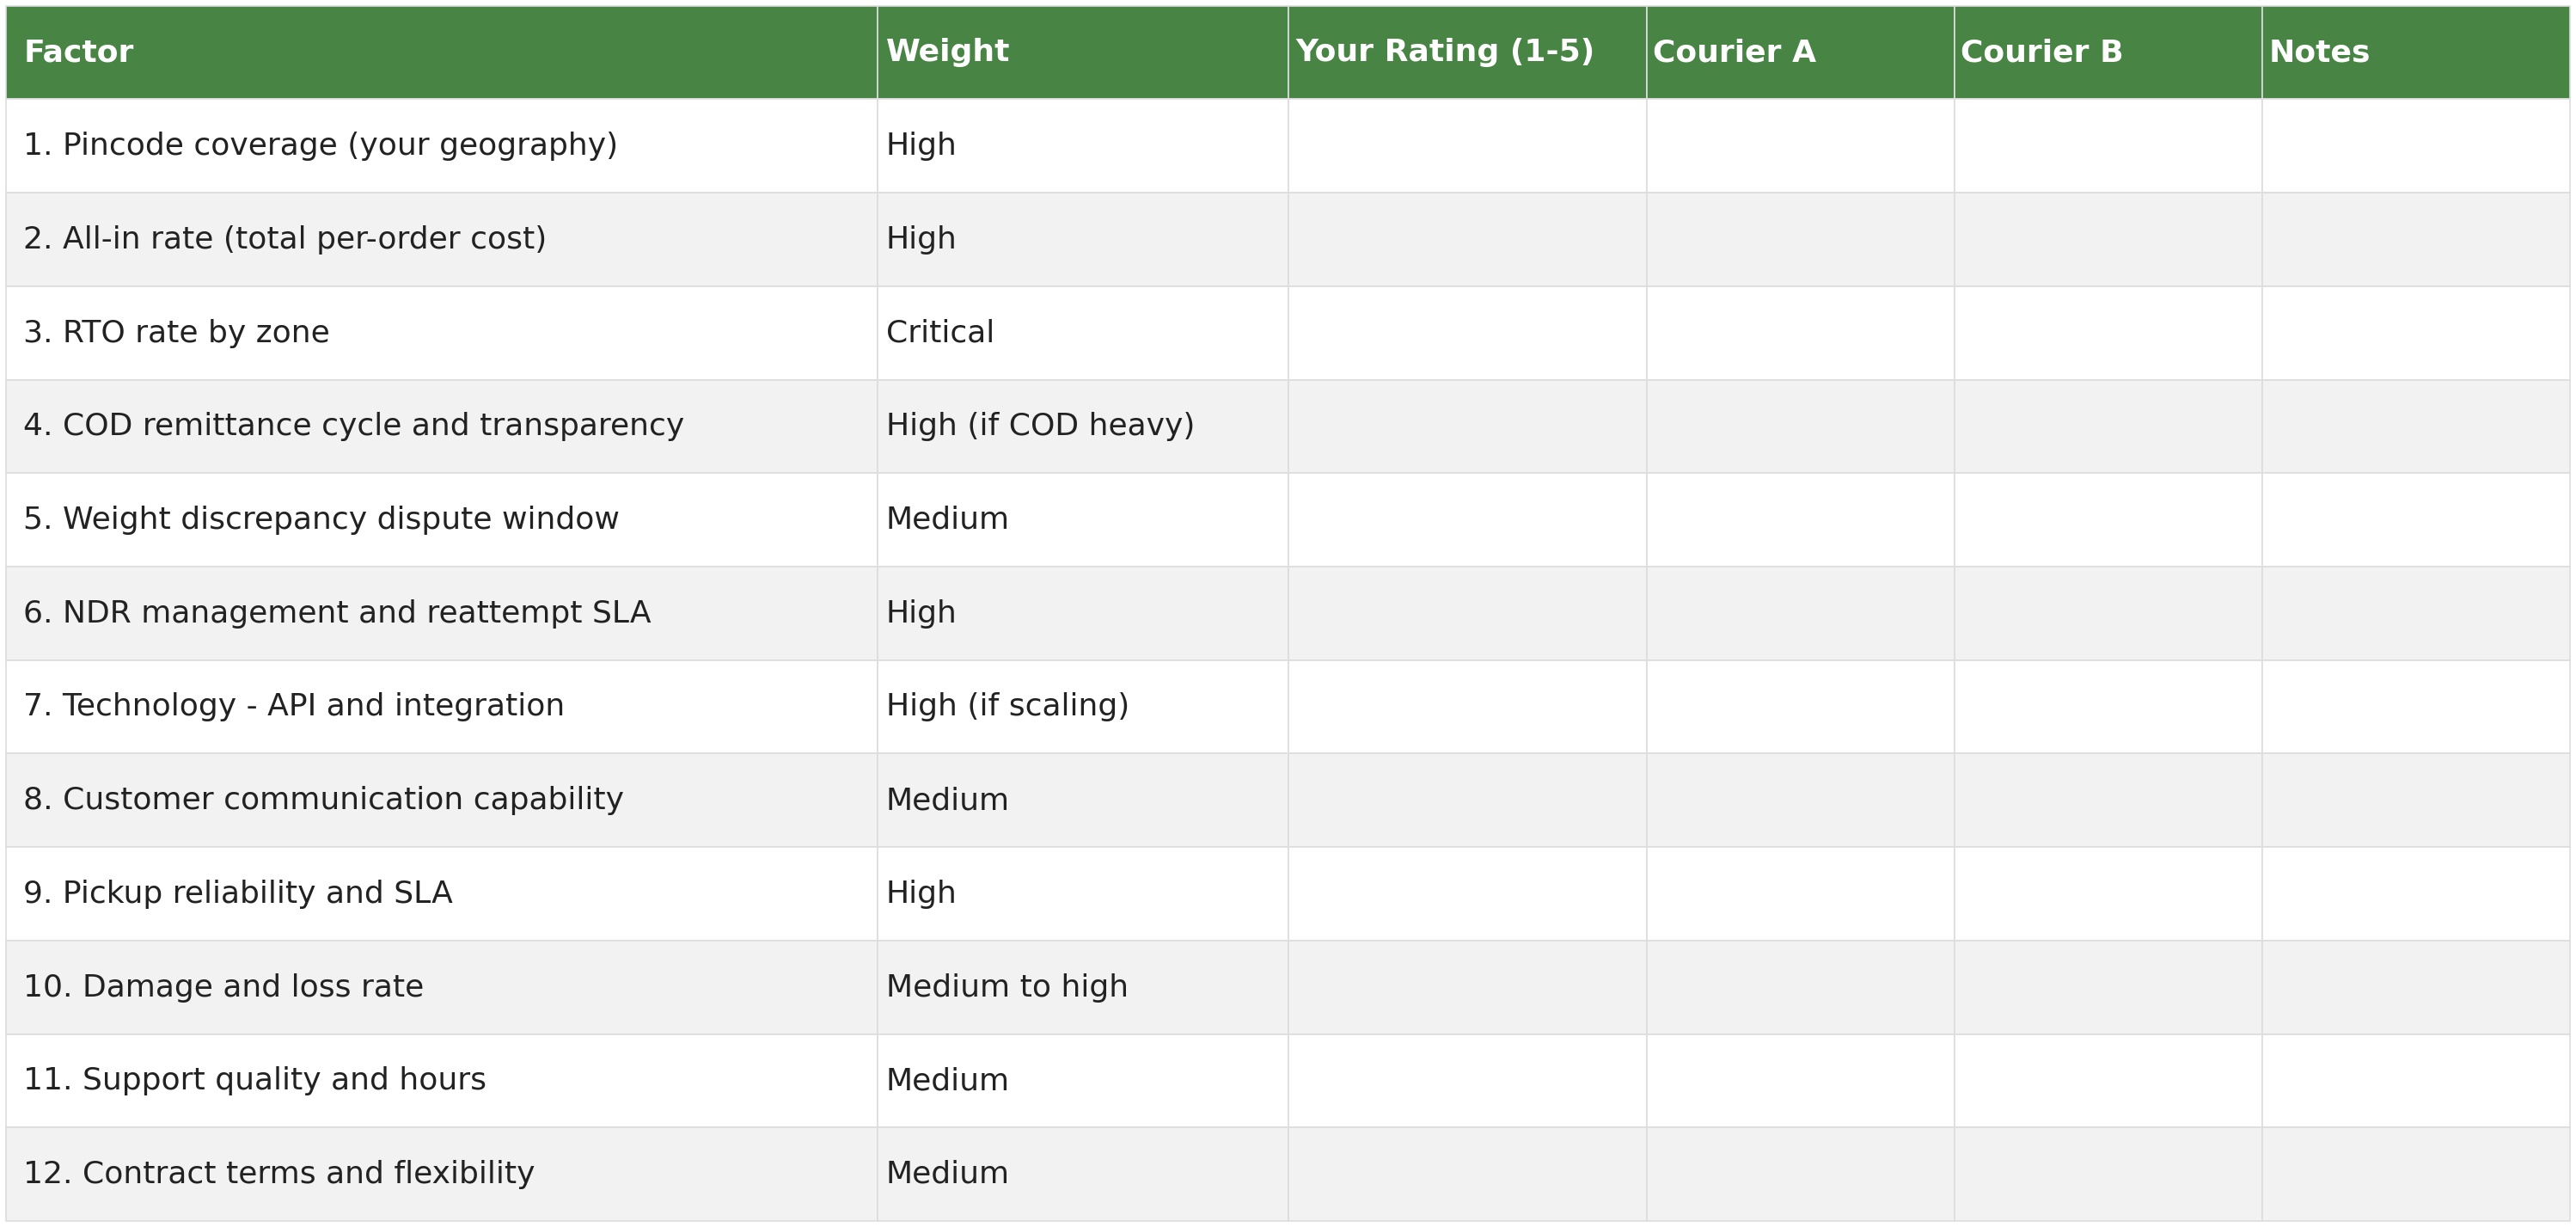
Task: Click 'Medium' weight for Customer communication row
Action: coord(1082,800)
